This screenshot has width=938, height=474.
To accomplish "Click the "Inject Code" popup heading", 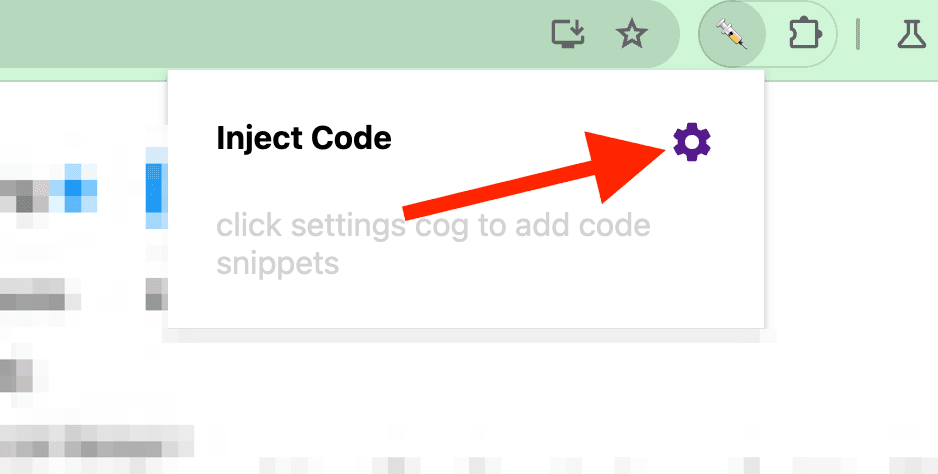I will click(303, 138).
